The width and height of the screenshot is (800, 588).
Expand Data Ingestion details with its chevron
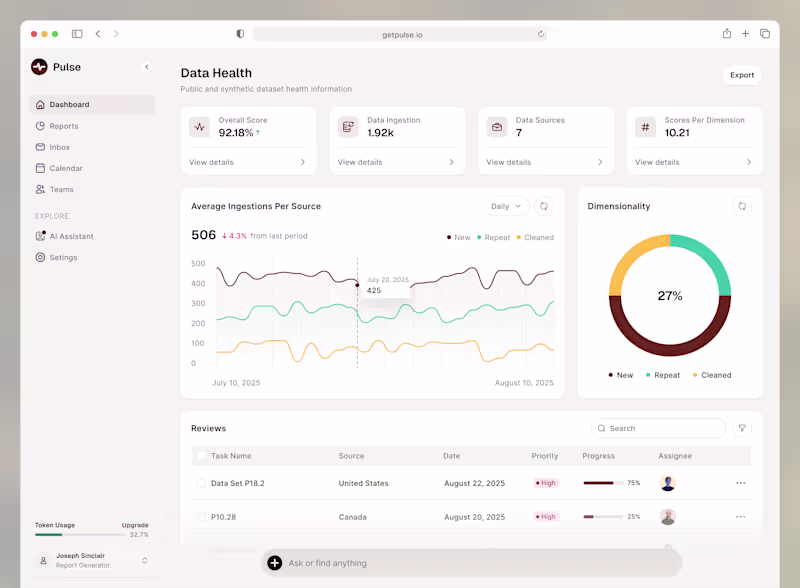(x=452, y=162)
